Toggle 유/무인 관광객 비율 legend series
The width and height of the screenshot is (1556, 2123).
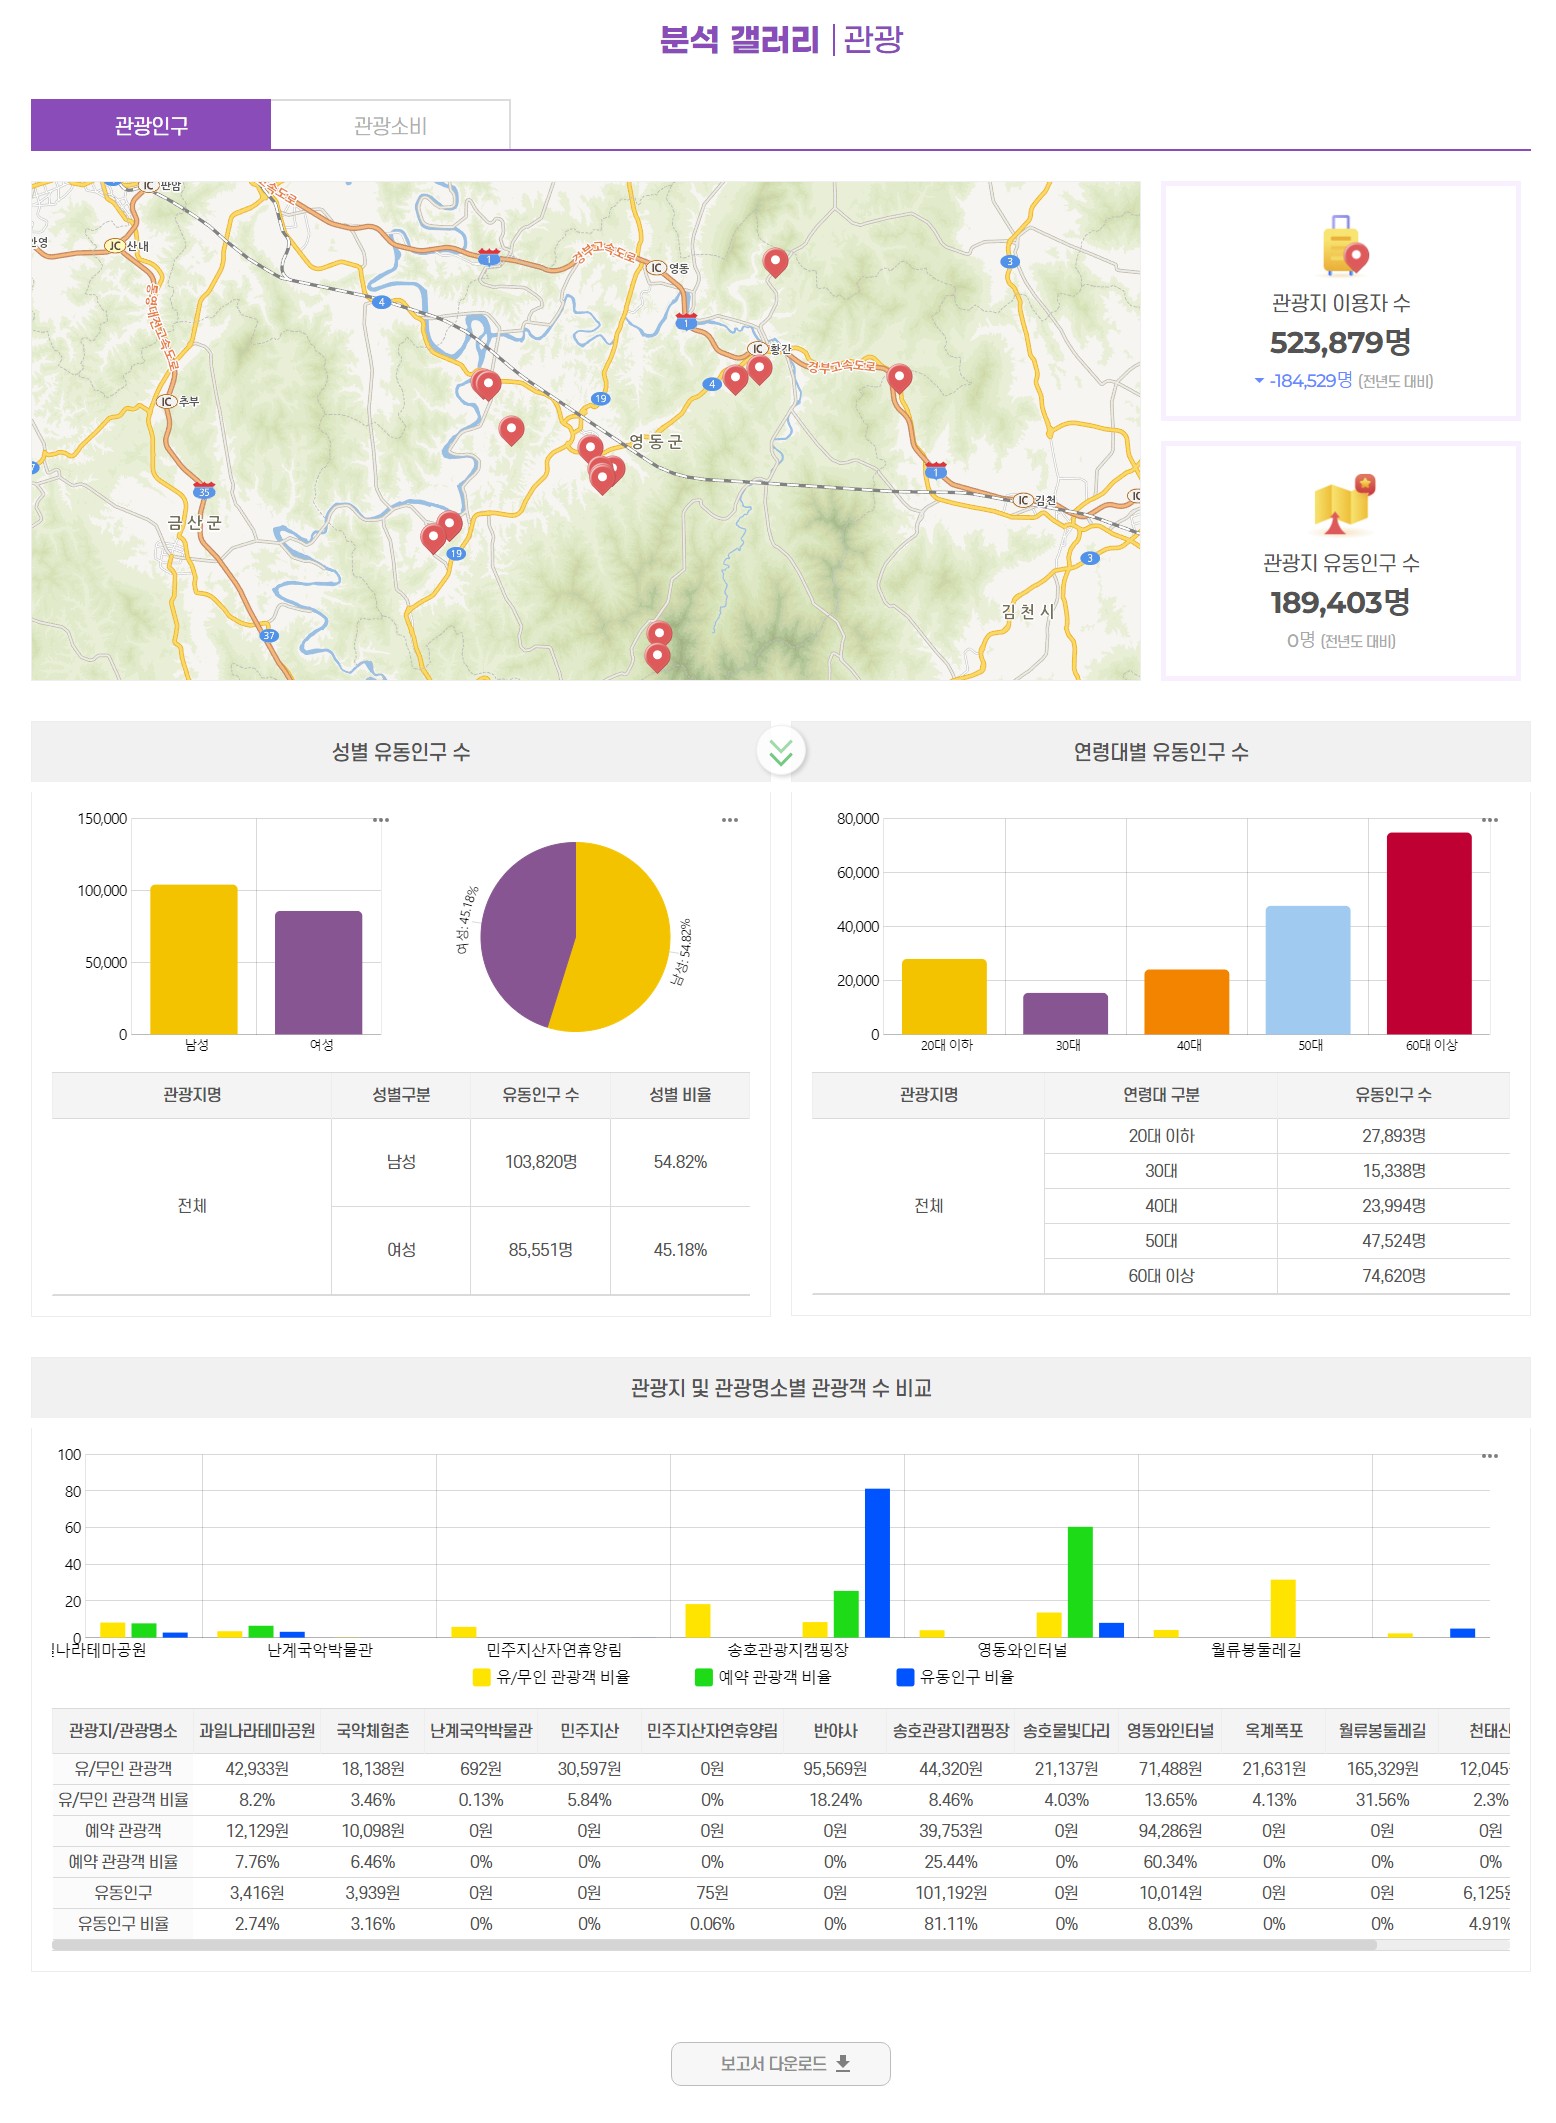(x=552, y=1677)
